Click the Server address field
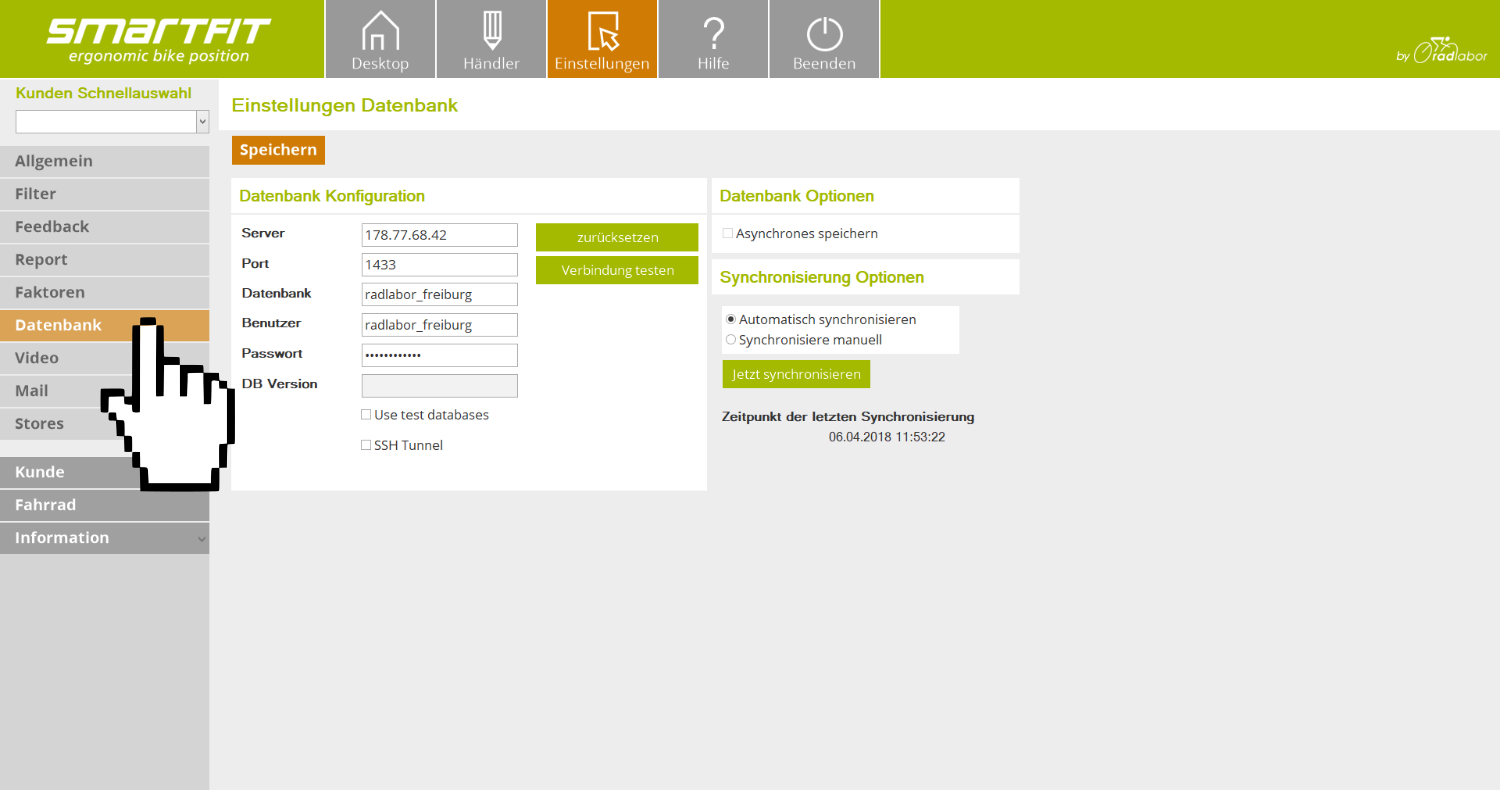The height and width of the screenshot is (790, 1500). pyautogui.click(x=439, y=235)
